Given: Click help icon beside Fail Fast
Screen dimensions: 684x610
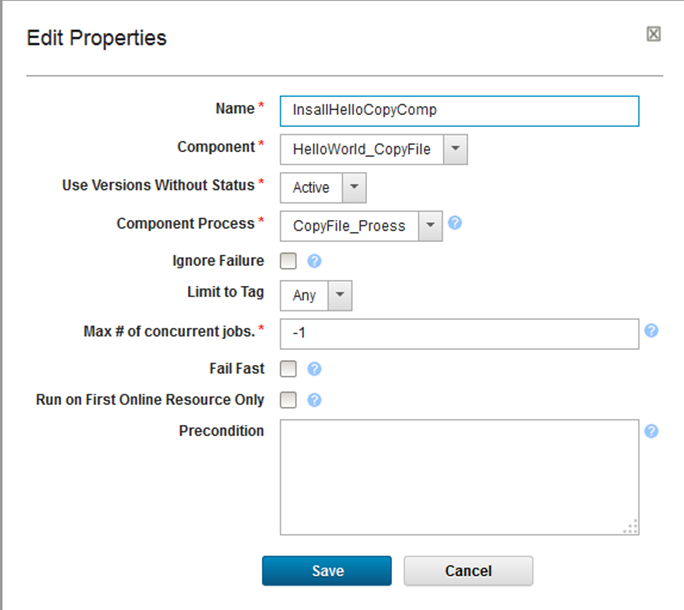Looking at the screenshot, I should [314, 369].
